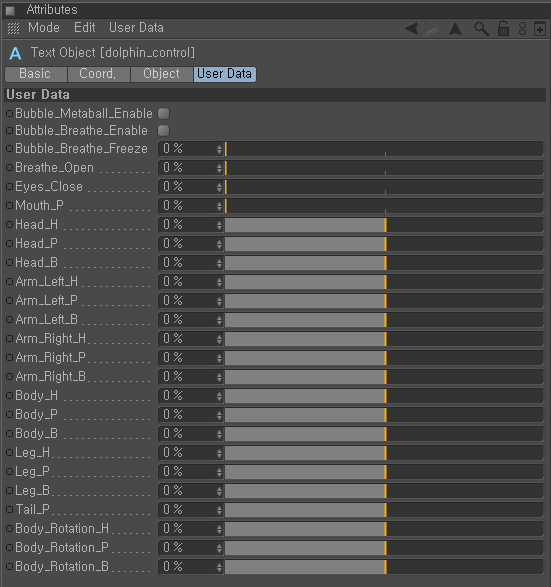Click Eyes_Close value stepper arrows
This screenshot has width=551, height=587.
[219, 187]
